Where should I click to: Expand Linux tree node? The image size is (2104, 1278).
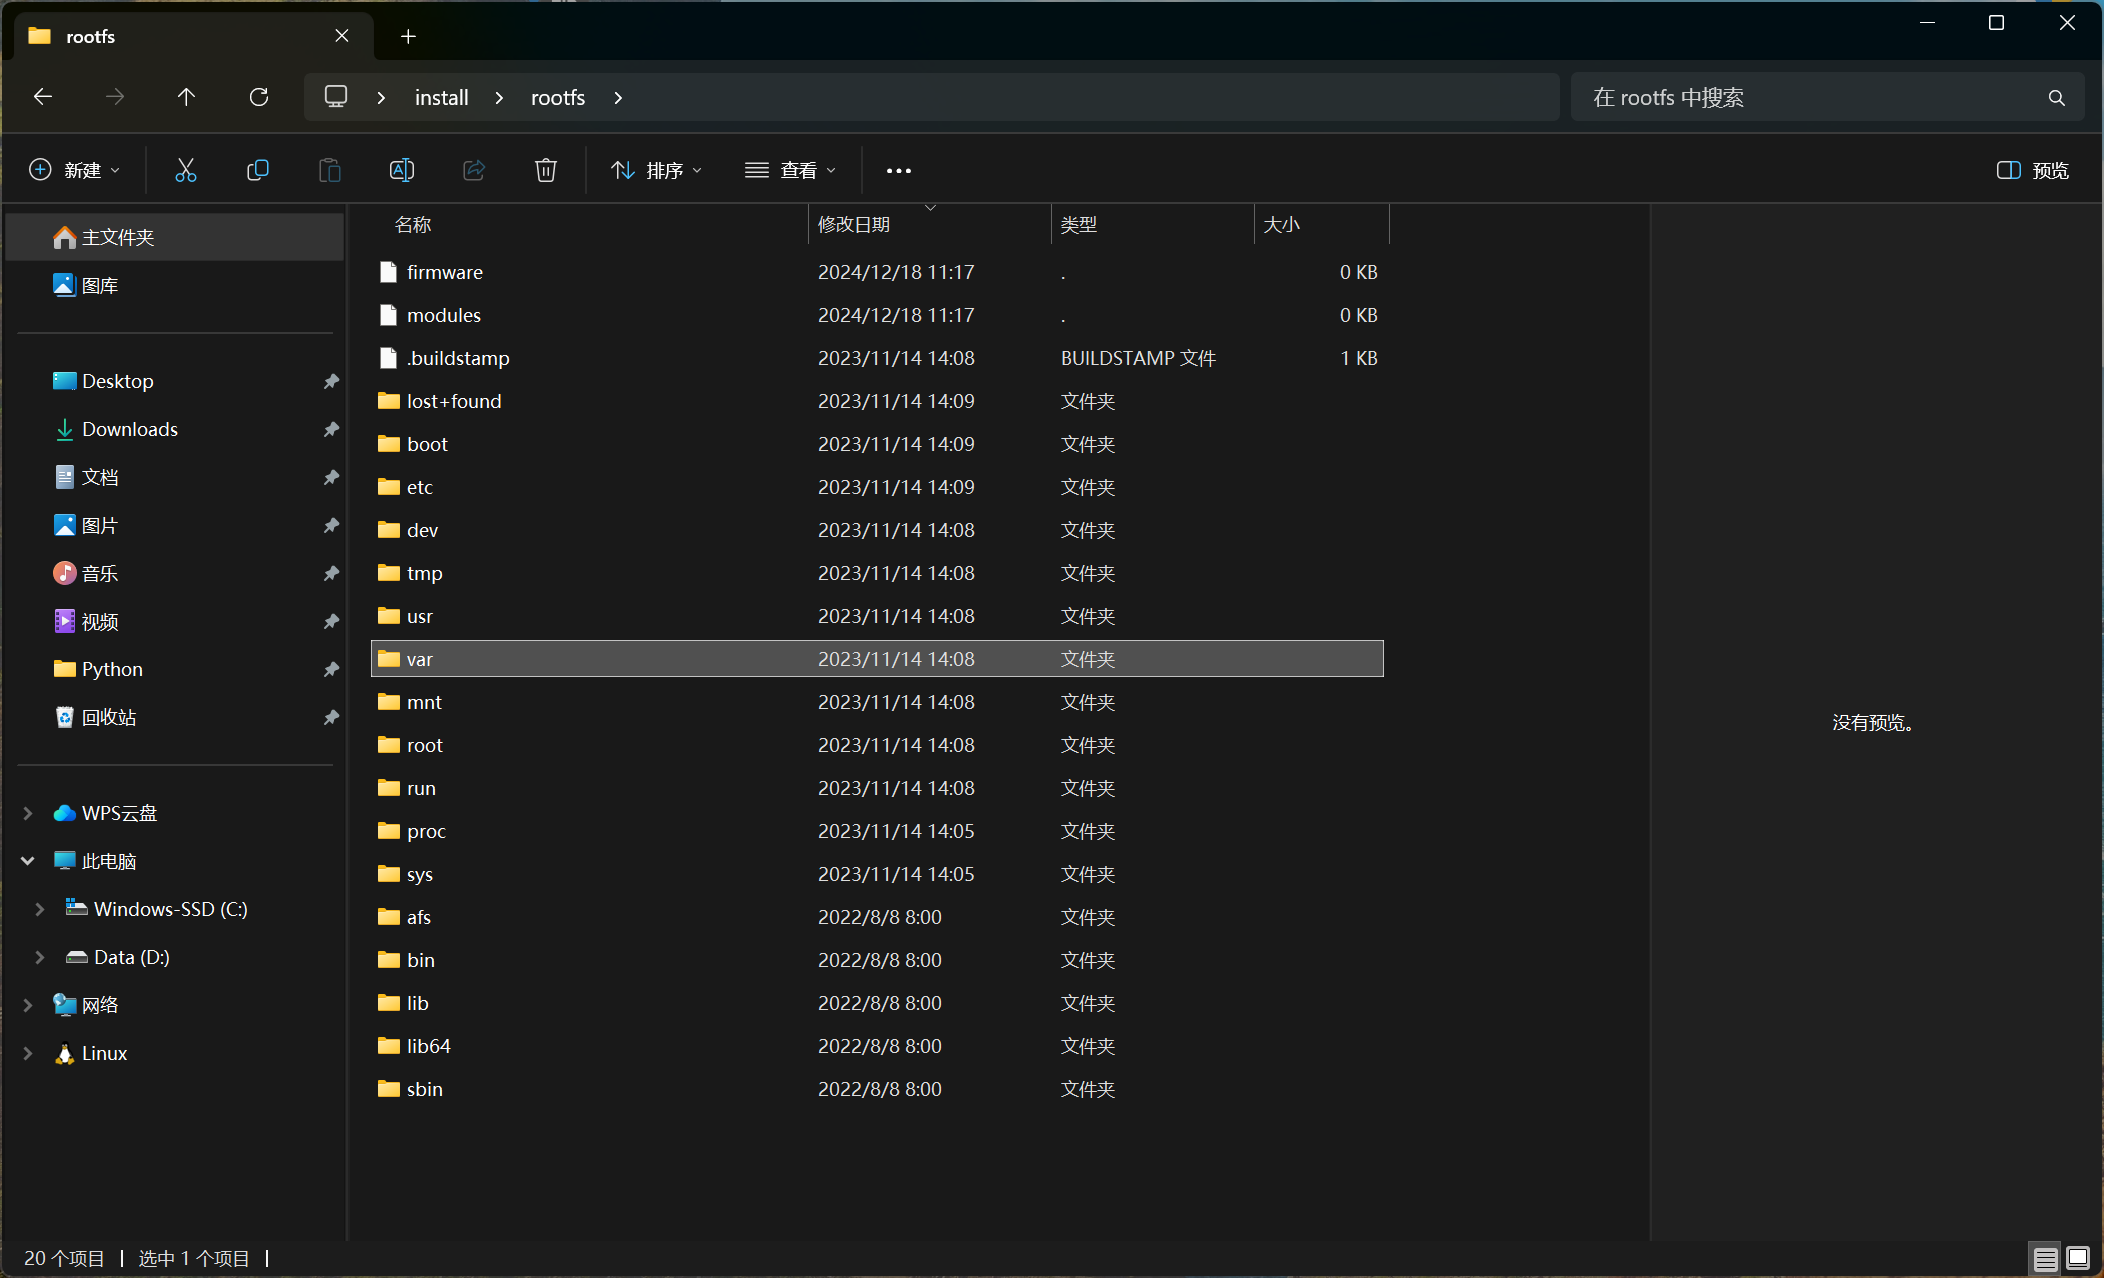tap(28, 1053)
